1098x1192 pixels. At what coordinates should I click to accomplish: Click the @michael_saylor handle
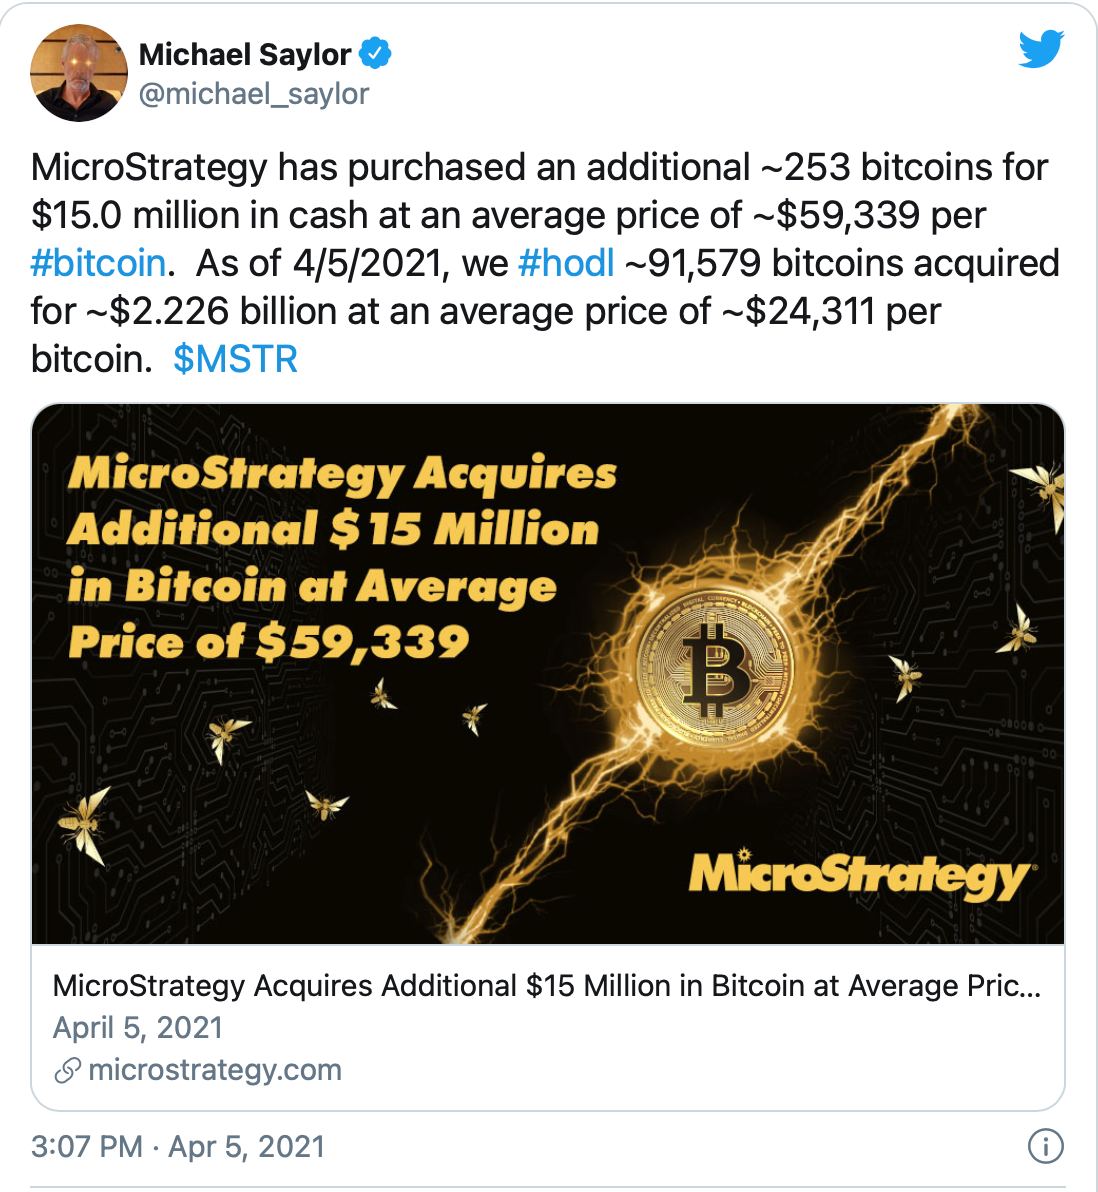click(x=253, y=94)
